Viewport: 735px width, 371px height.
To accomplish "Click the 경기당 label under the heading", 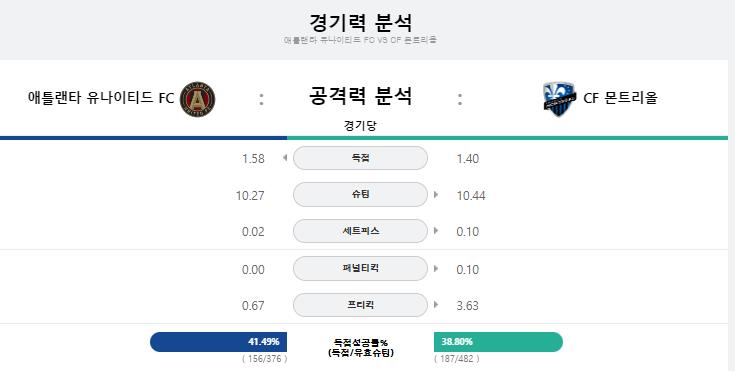I will point(360,126).
